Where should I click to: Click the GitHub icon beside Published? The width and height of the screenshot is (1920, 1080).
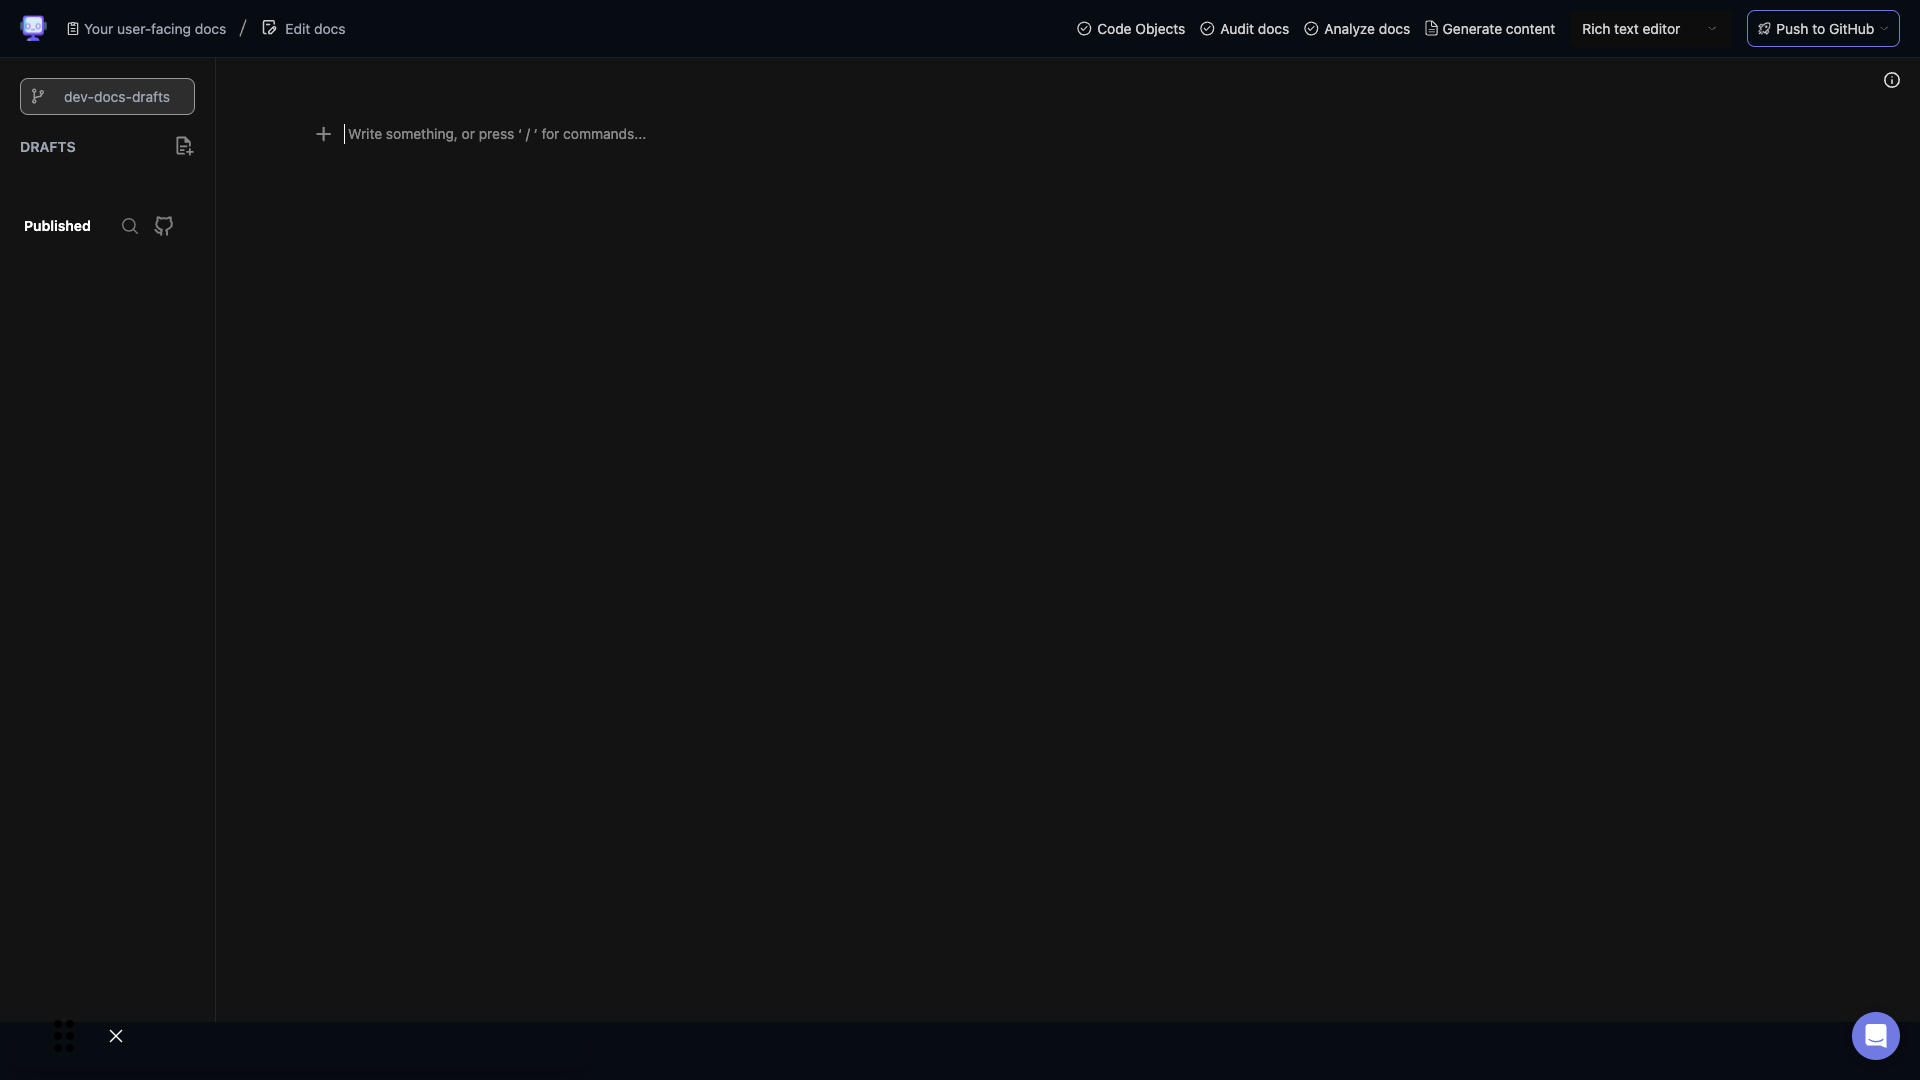163,226
